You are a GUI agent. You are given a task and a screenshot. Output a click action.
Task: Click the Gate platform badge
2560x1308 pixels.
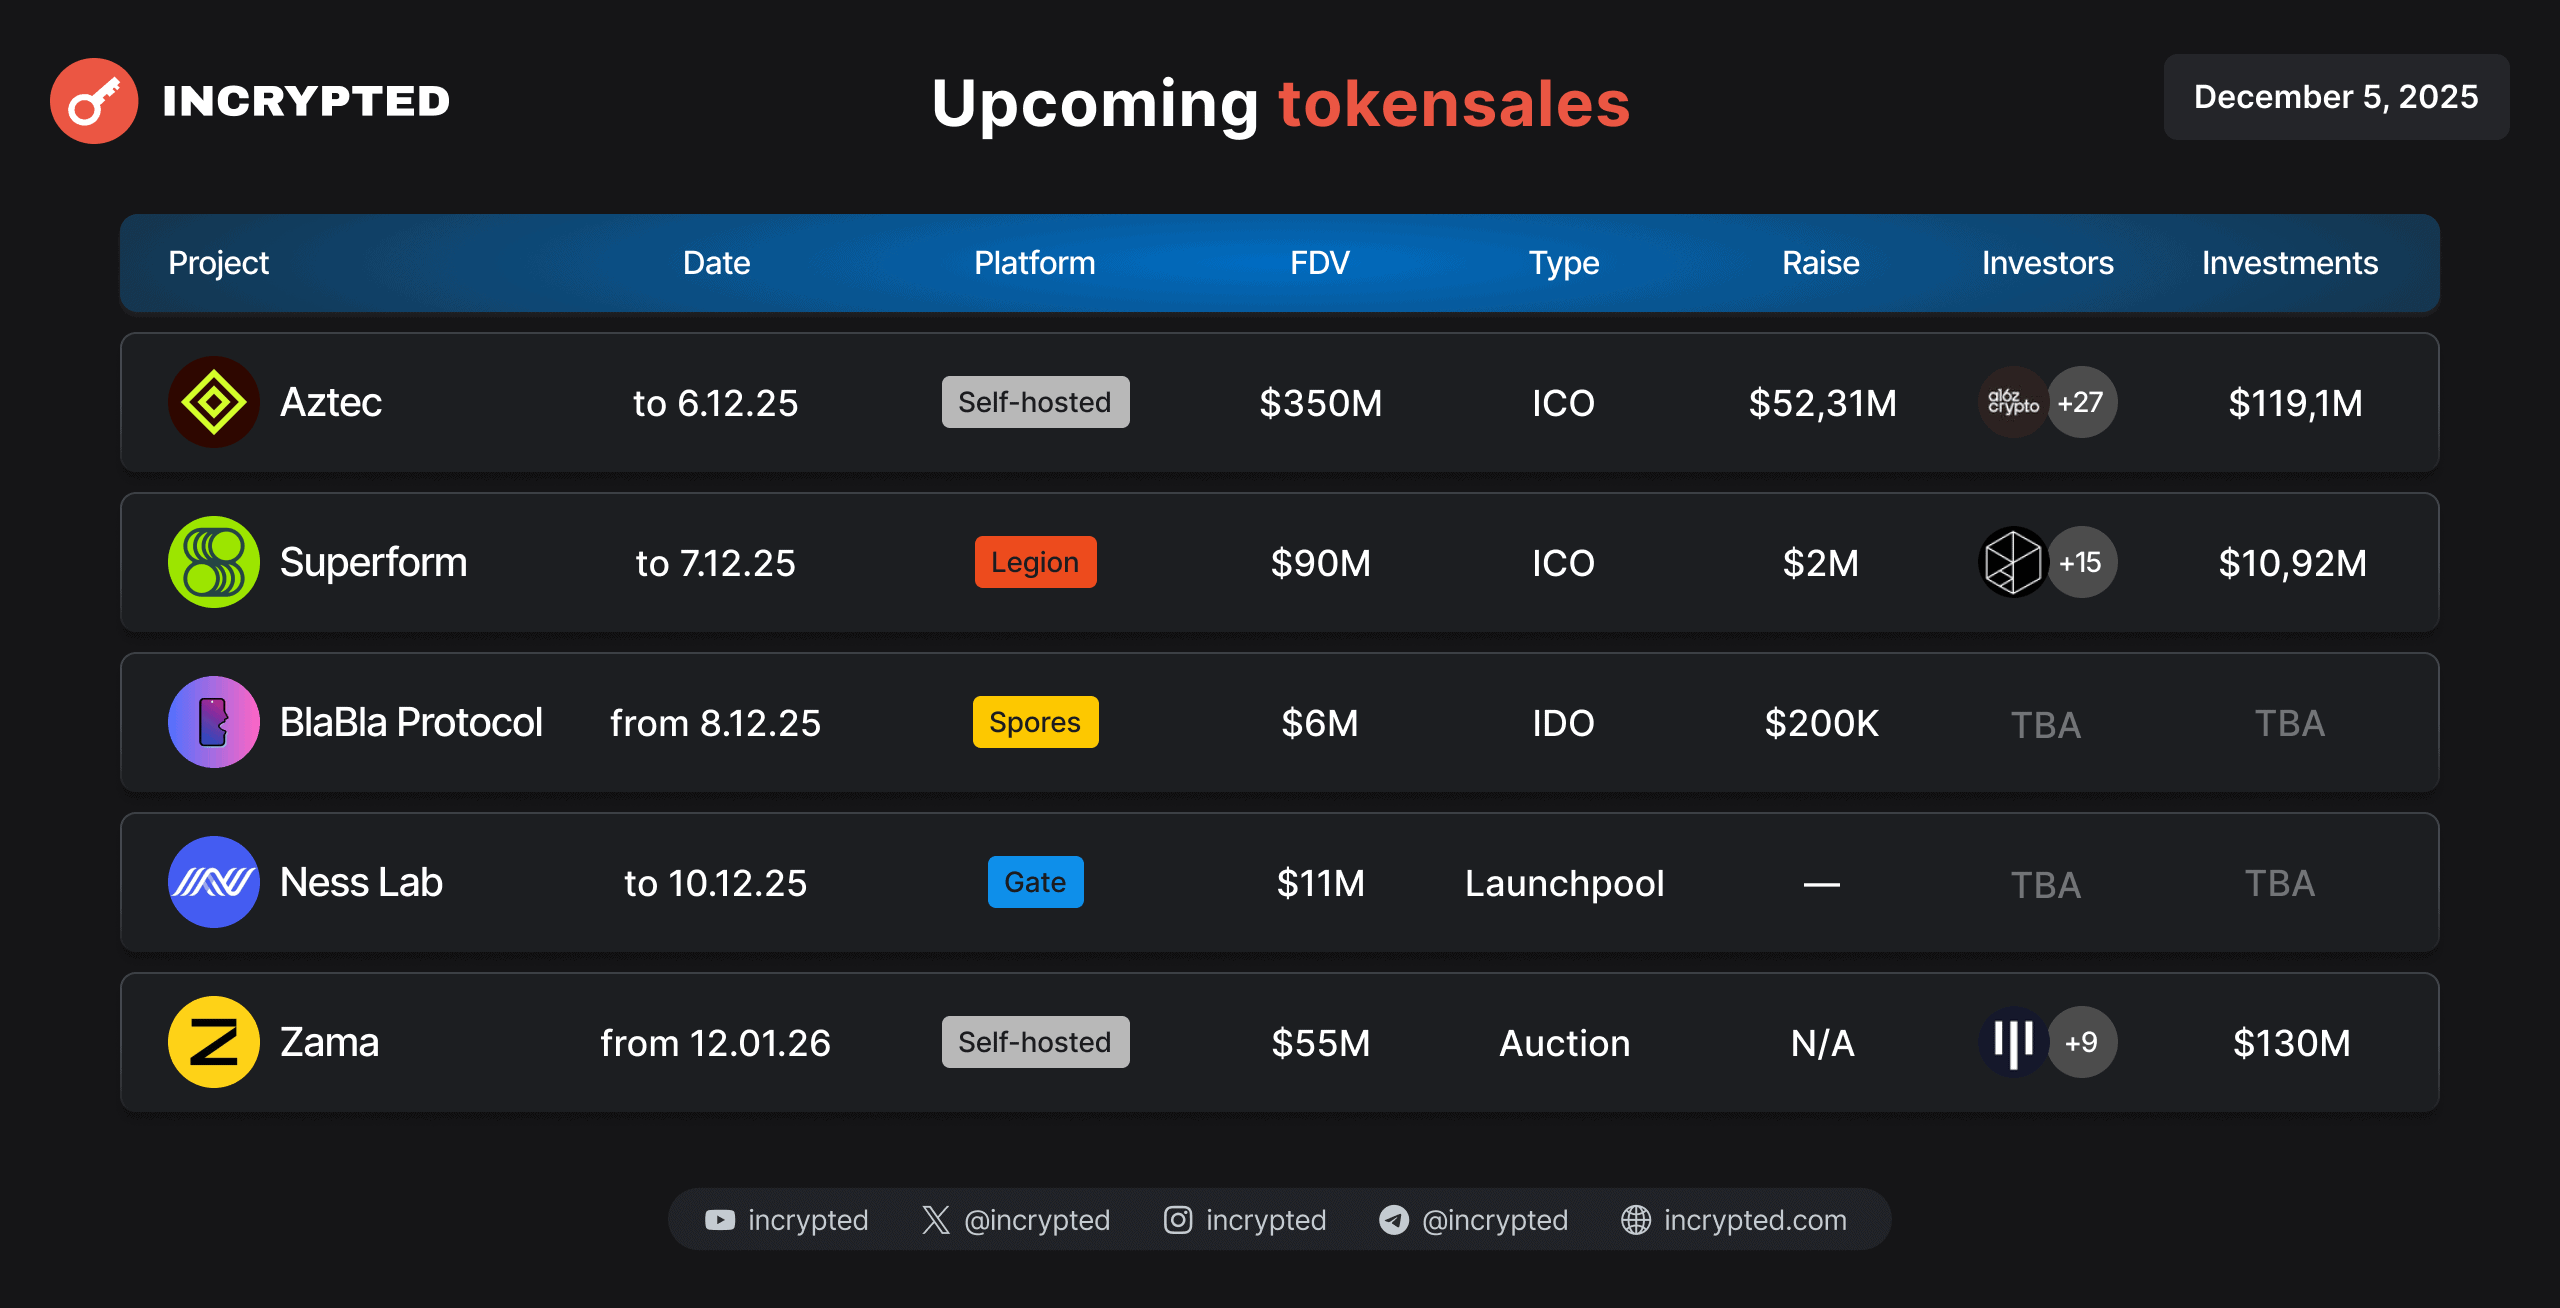[x=1035, y=882]
